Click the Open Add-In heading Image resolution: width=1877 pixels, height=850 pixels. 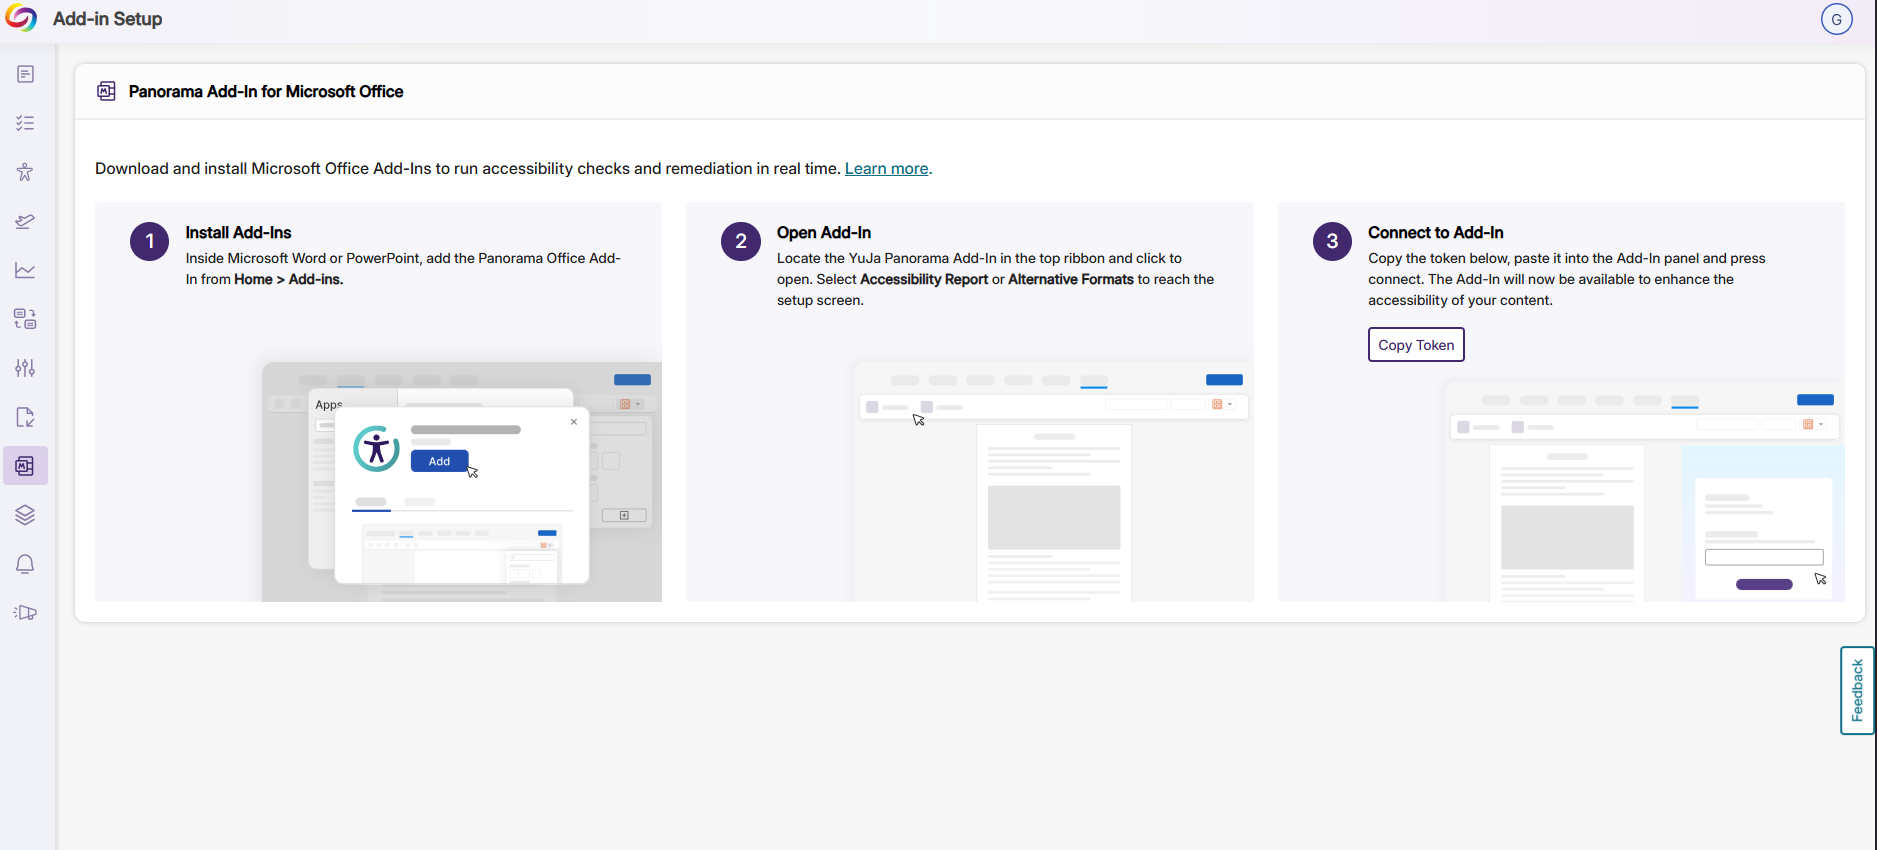click(824, 233)
